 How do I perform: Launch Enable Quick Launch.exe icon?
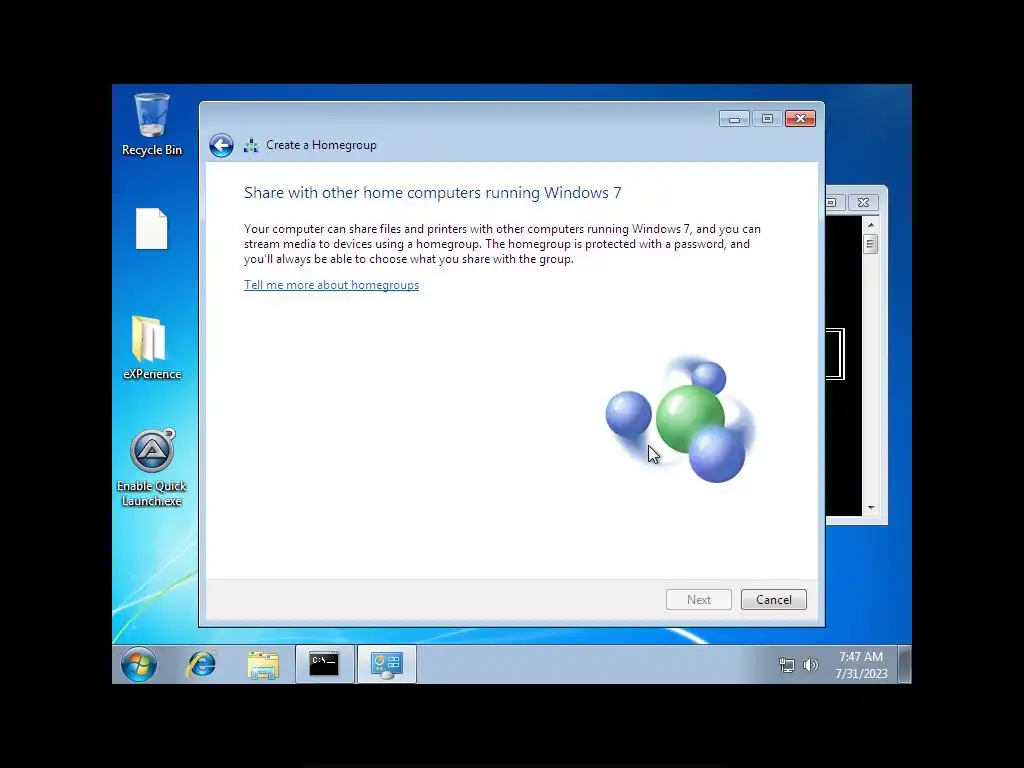(152, 468)
